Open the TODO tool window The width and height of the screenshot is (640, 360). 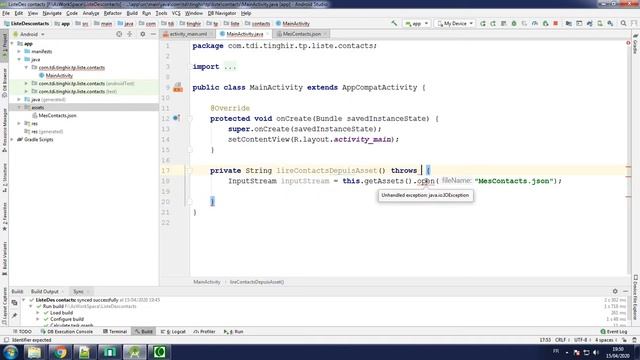tap(22, 331)
